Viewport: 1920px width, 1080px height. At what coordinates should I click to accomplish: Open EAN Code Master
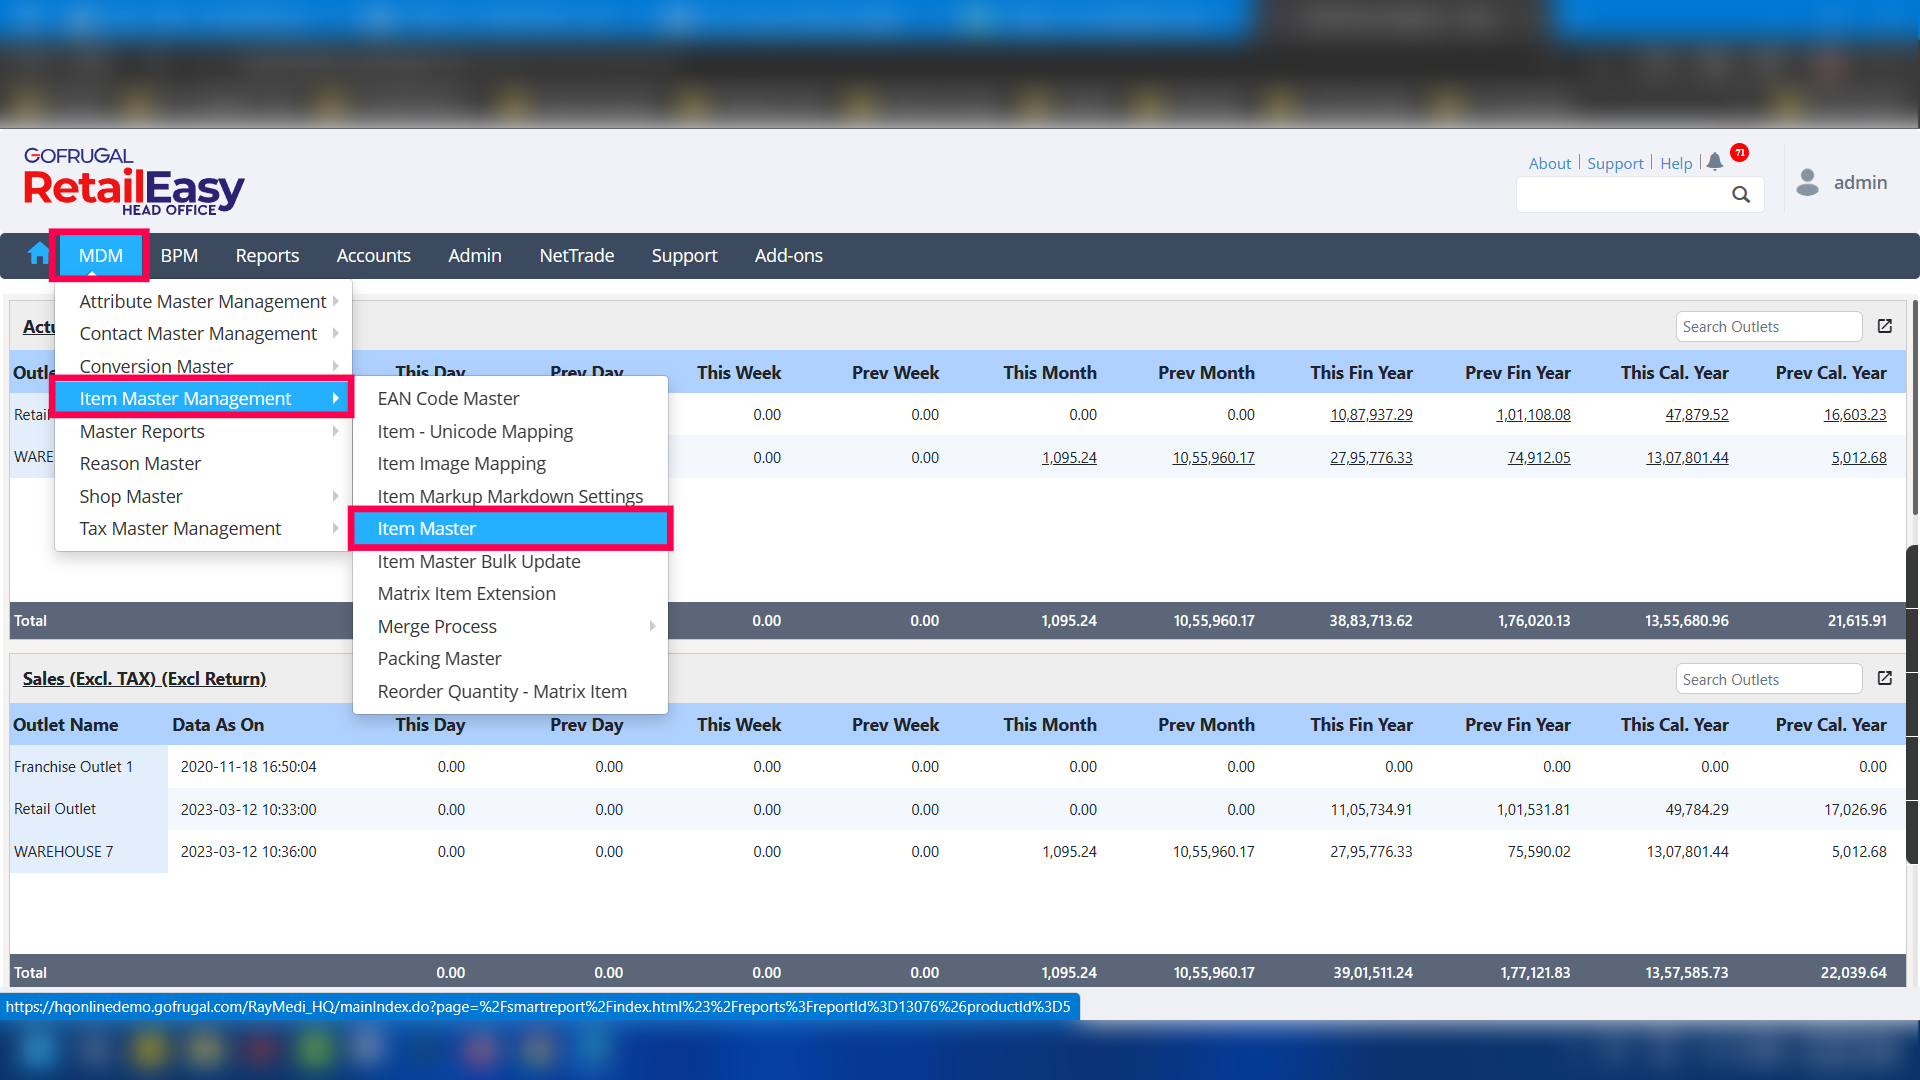point(448,399)
